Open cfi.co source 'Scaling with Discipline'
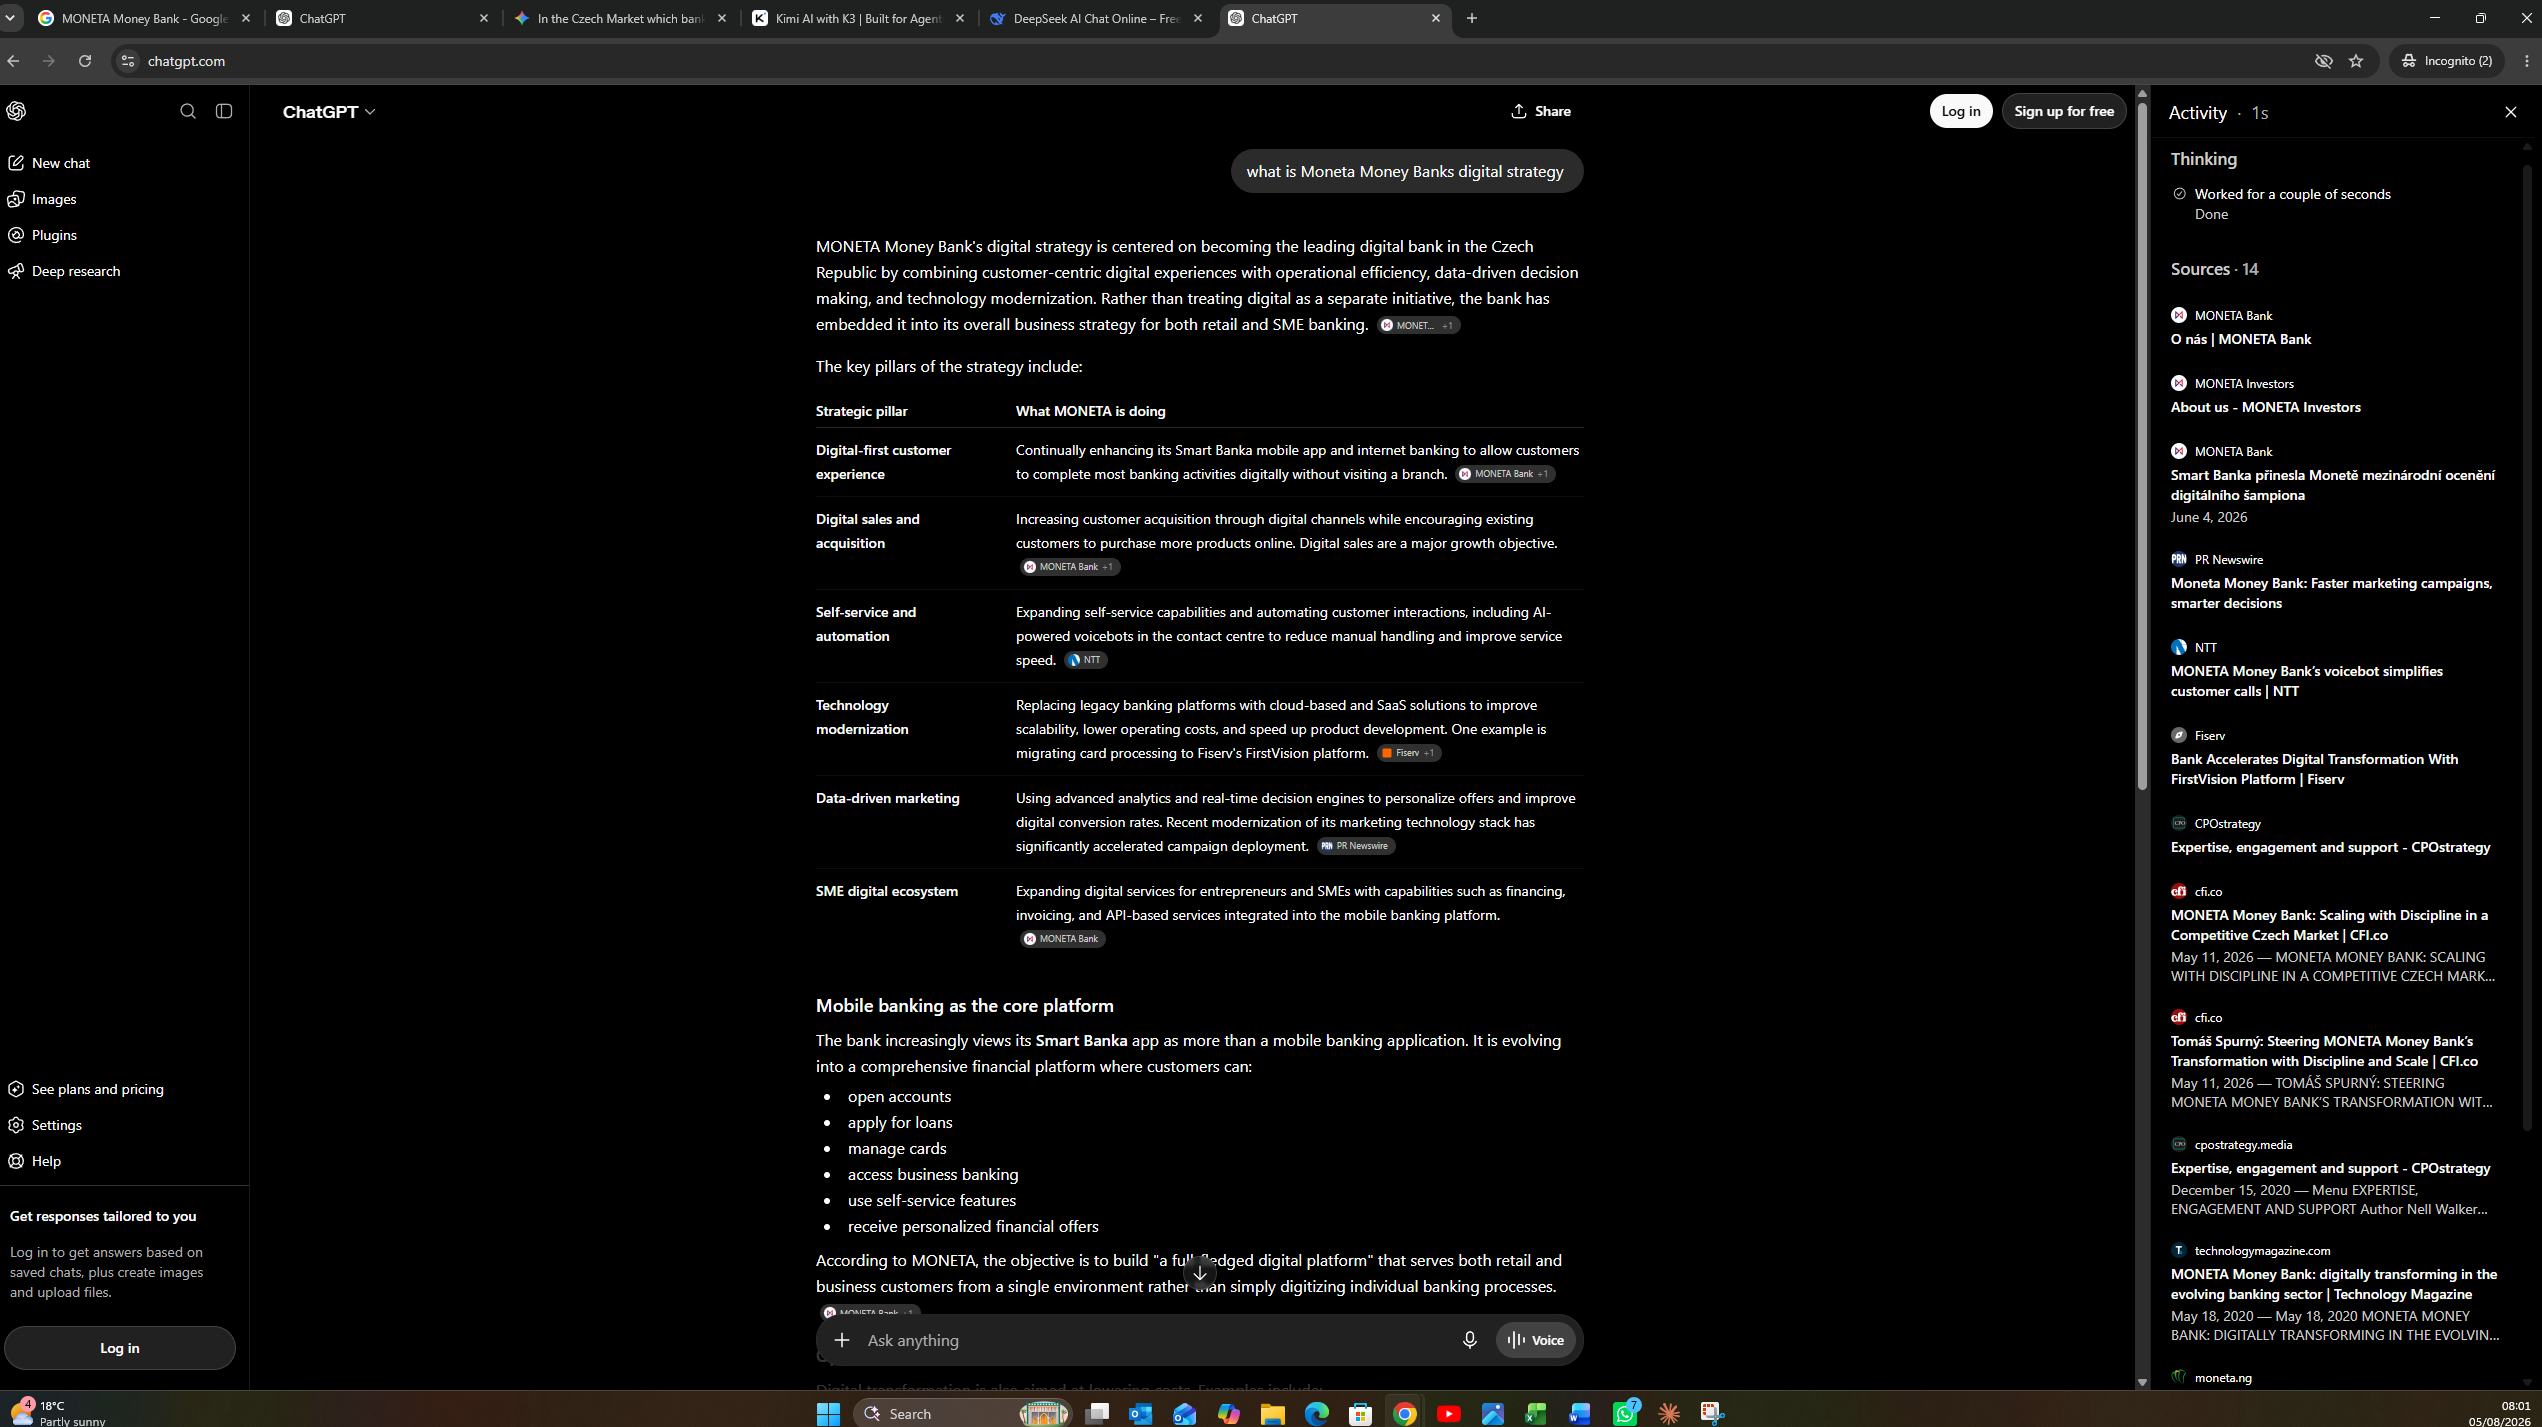Viewport: 2542px width, 1427px height. [2329, 925]
